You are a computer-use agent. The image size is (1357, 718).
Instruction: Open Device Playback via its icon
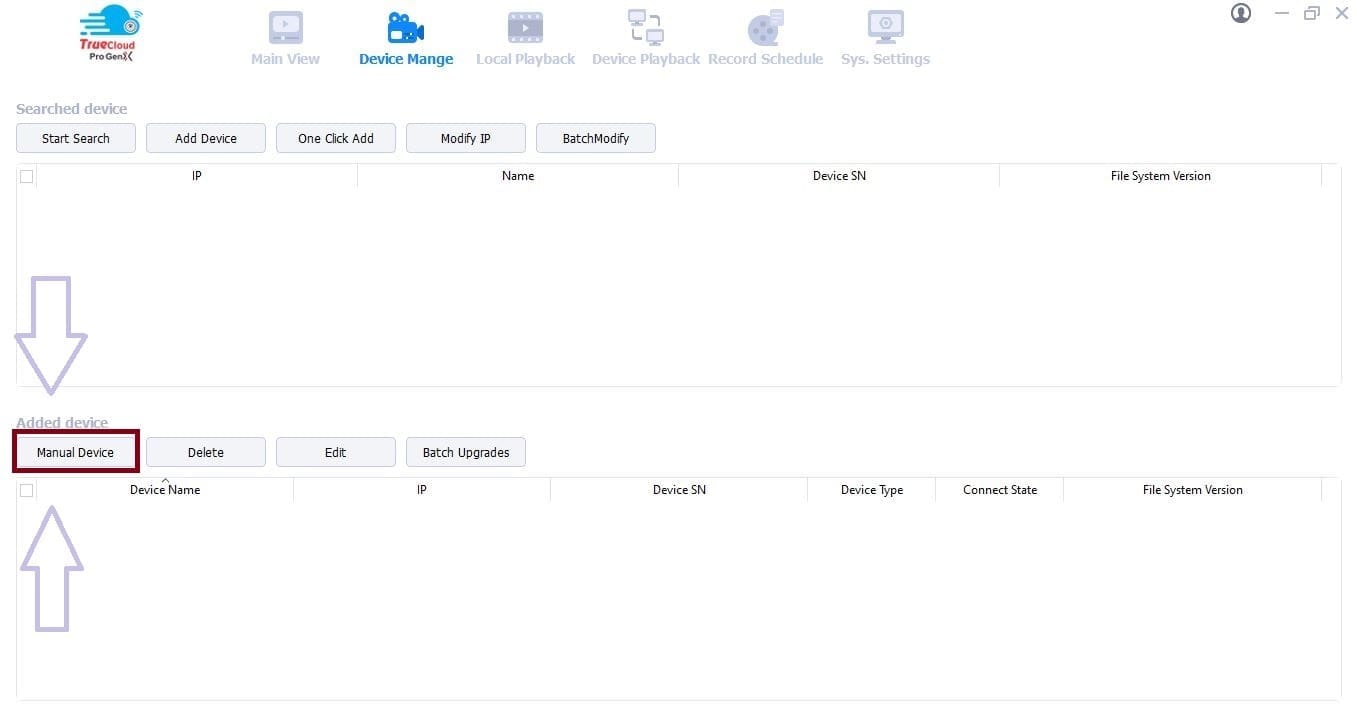pos(645,27)
